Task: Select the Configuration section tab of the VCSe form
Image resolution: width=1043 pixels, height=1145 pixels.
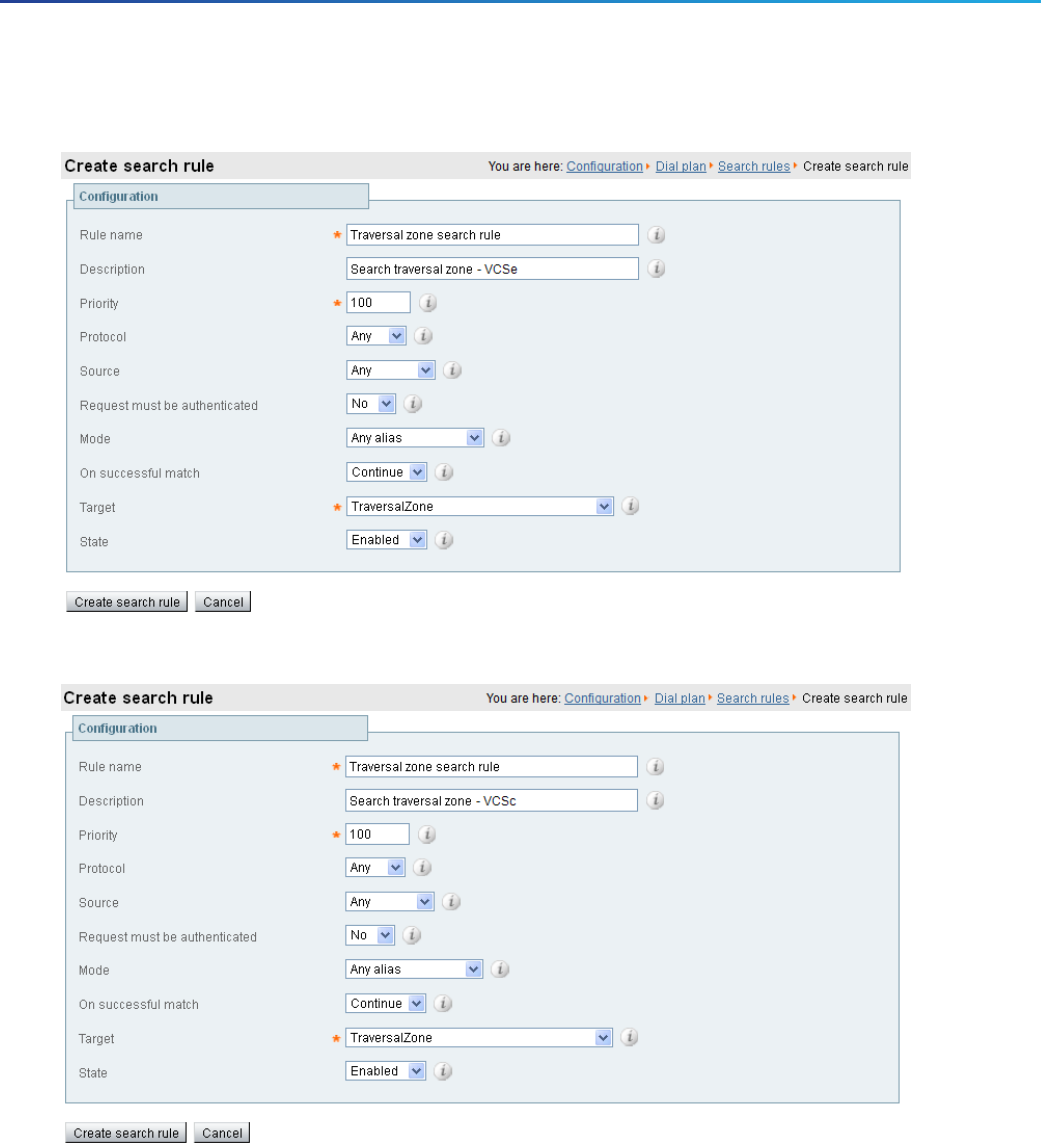Action: [x=221, y=196]
